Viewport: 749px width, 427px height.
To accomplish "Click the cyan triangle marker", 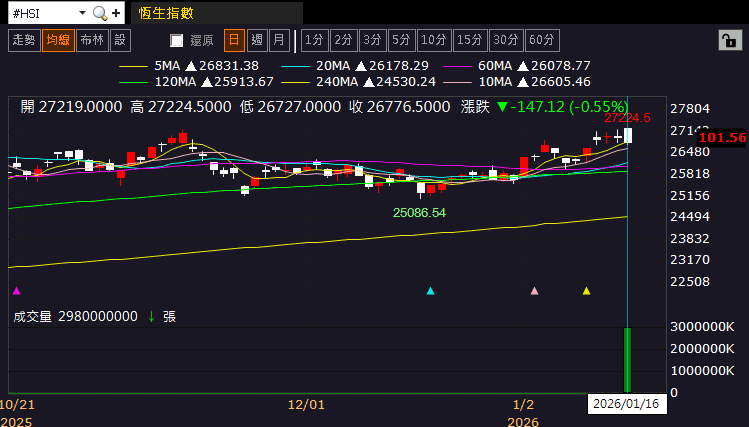I will coord(430,291).
